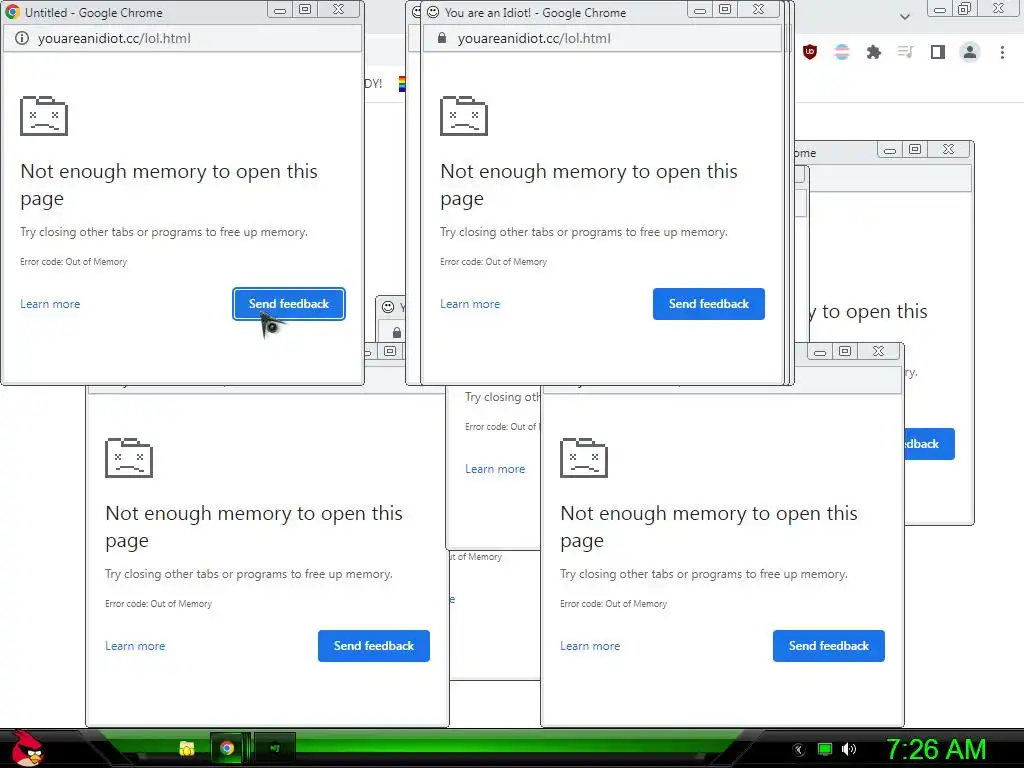Open the uBlock Origin extension
The width and height of the screenshot is (1024, 768).
coord(810,52)
